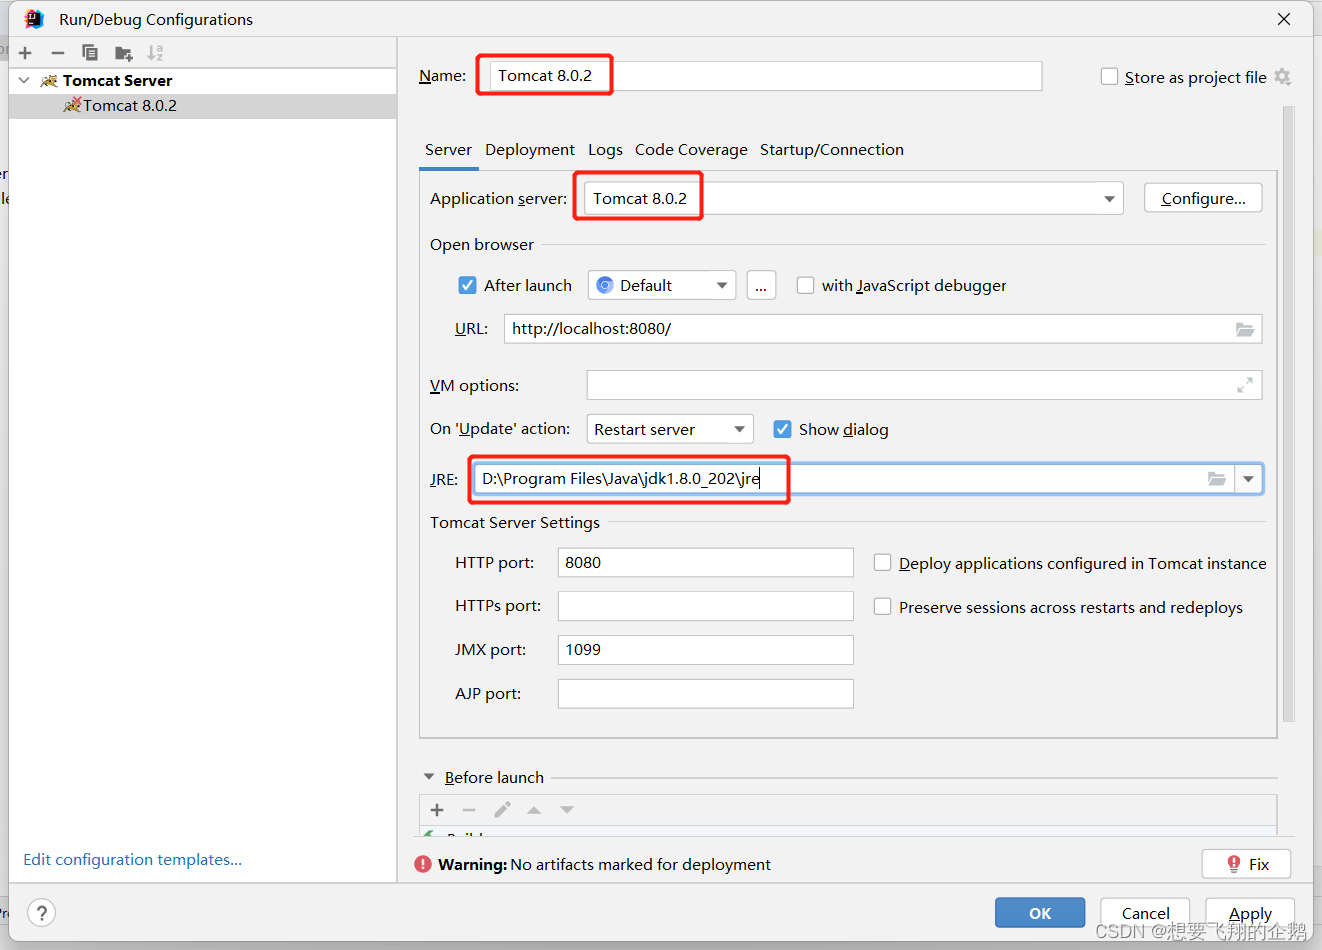Add new configuration with plus icon

[x=25, y=53]
